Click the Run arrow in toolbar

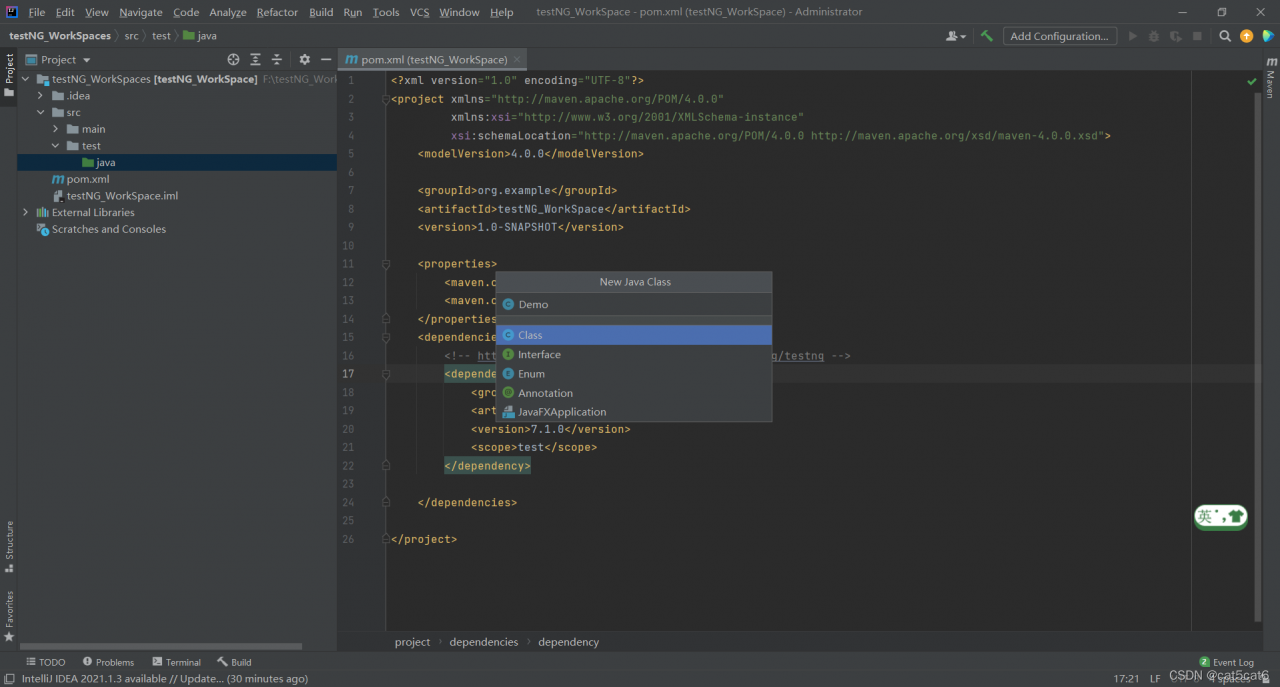click(x=1133, y=36)
